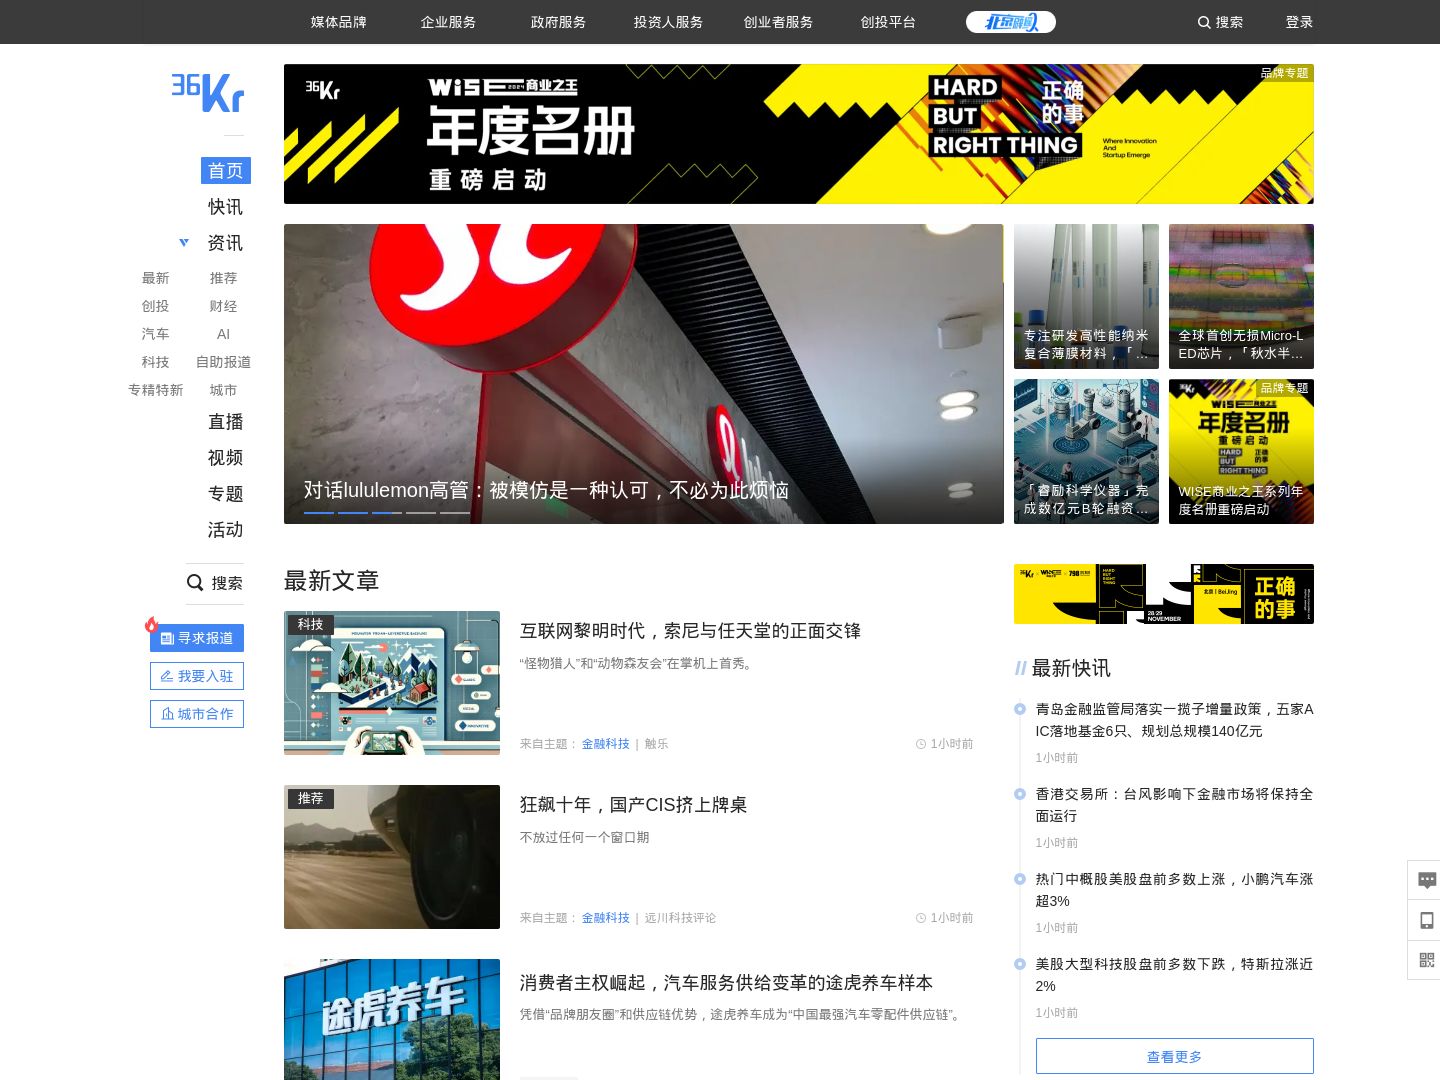The height and width of the screenshot is (1080, 1440).
Task: Open WISE 年度名册 top banner
Action: pos(799,134)
